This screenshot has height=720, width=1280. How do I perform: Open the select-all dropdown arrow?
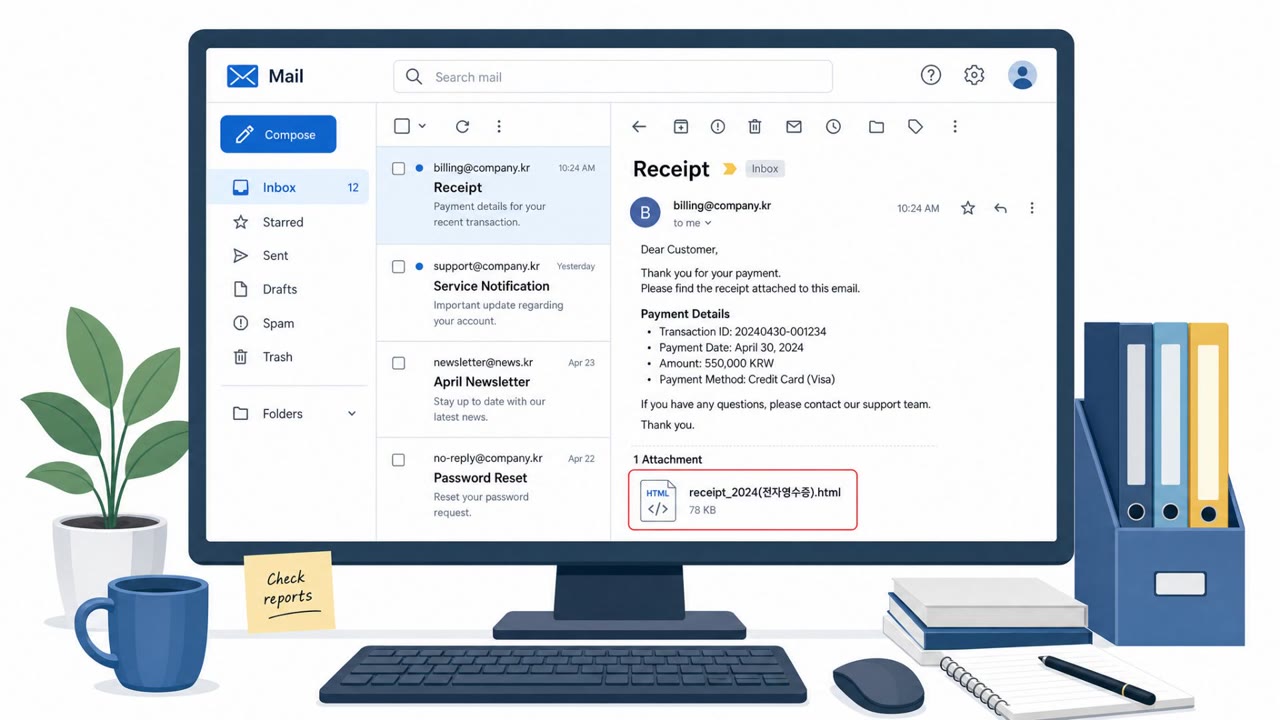point(422,126)
